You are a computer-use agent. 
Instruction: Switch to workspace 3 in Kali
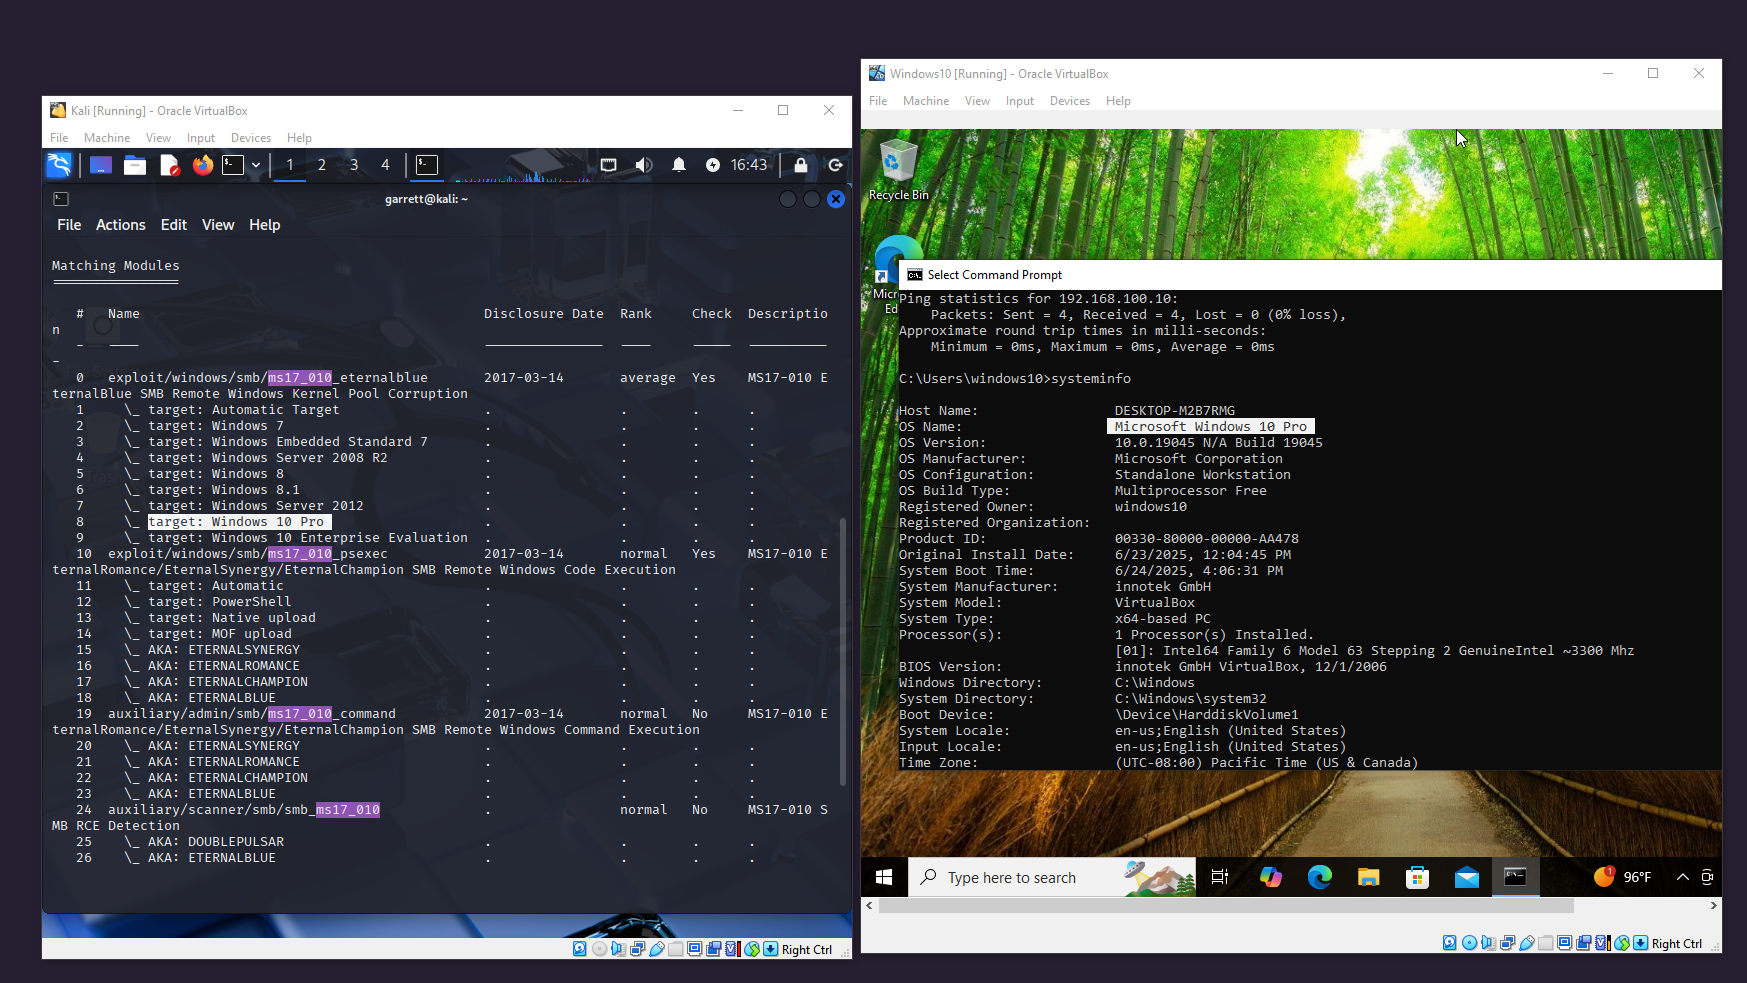pyautogui.click(x=354, y=165)
